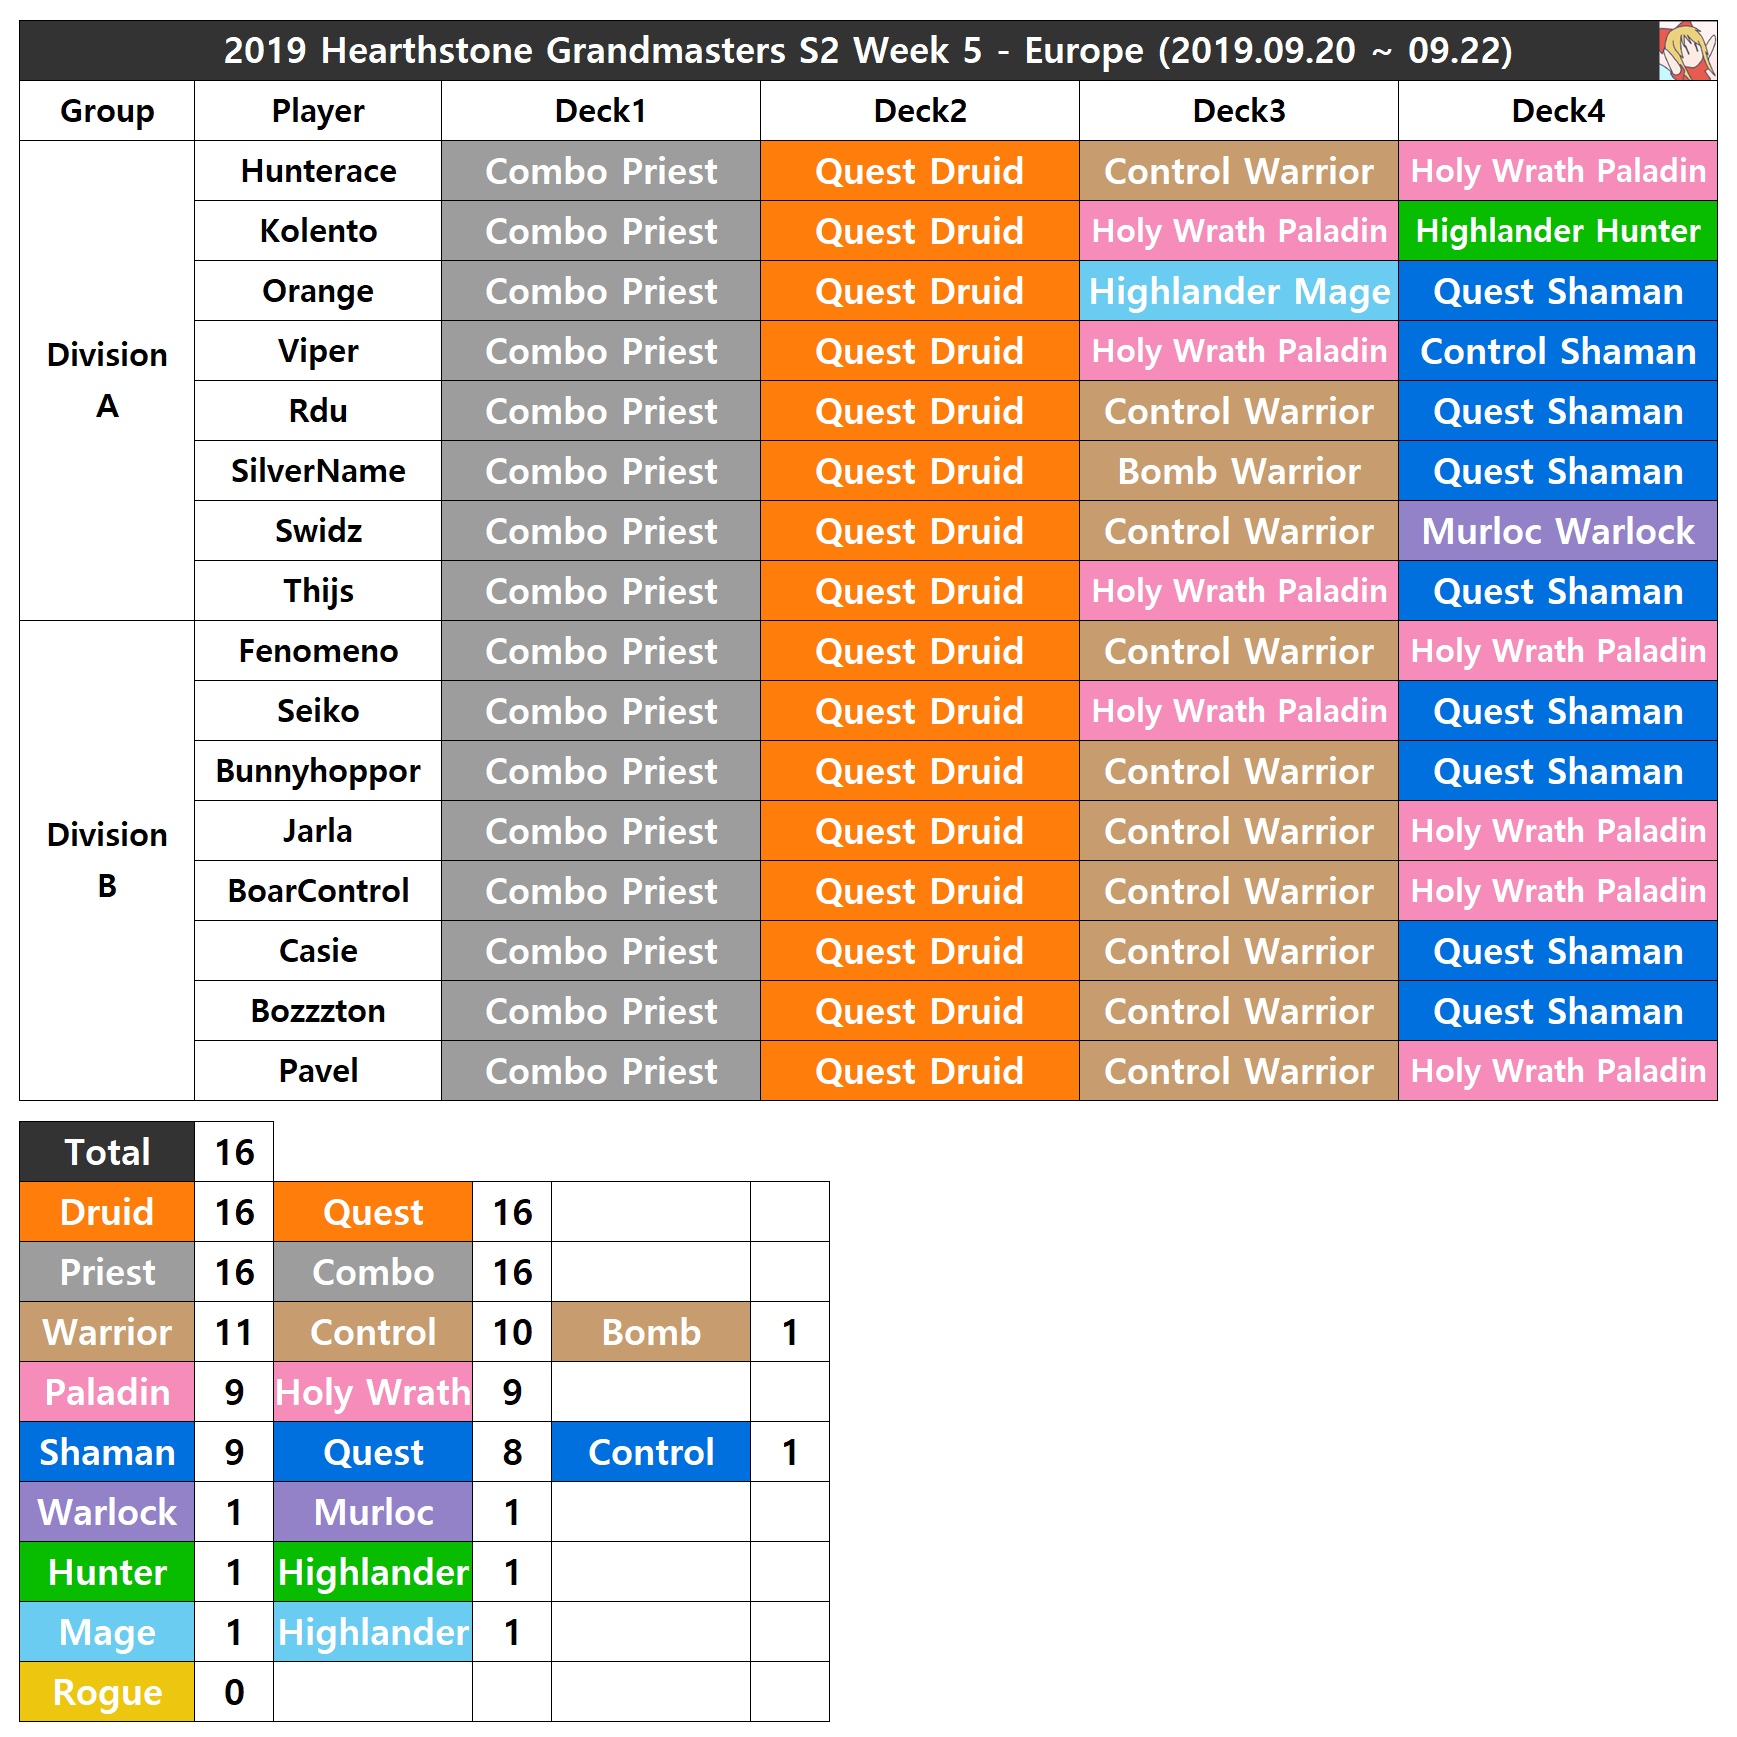
Task: Click the Player column header
Action: 318,111
